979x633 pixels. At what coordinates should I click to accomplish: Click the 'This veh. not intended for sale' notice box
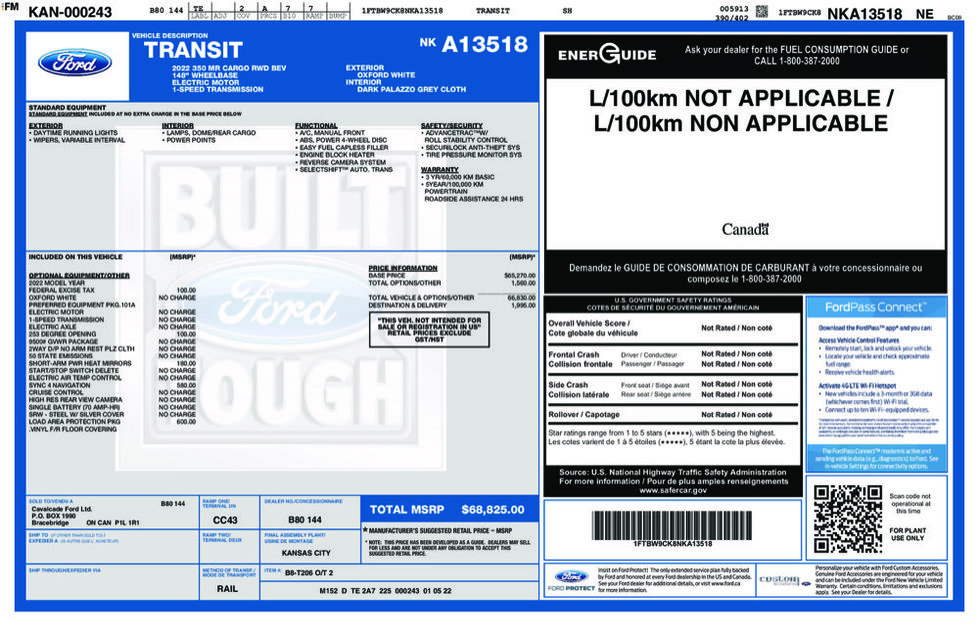[x=430, y=330]
